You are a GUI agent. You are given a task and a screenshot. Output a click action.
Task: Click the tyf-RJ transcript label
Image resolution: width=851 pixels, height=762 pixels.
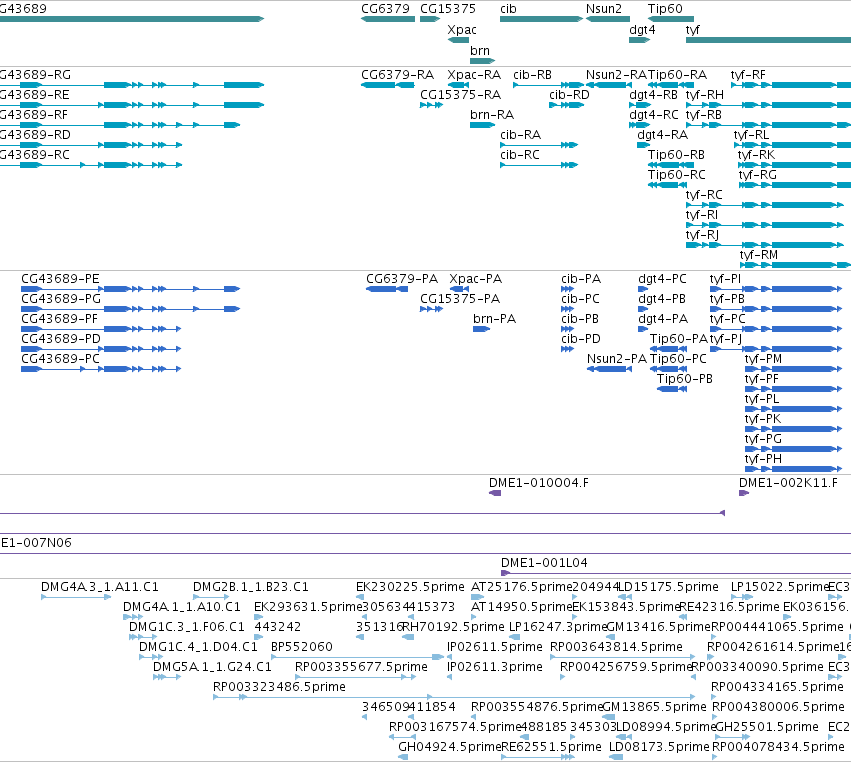coord(702,235)
